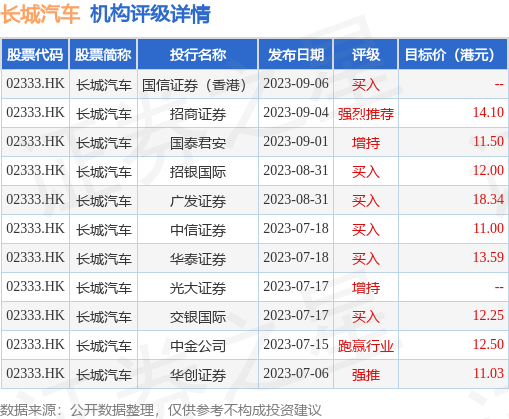The height and width of the screenshot is (419, 509).
Task: Click the 投行名称 column header
Action: pyautogui.click(x=198, y=55)
